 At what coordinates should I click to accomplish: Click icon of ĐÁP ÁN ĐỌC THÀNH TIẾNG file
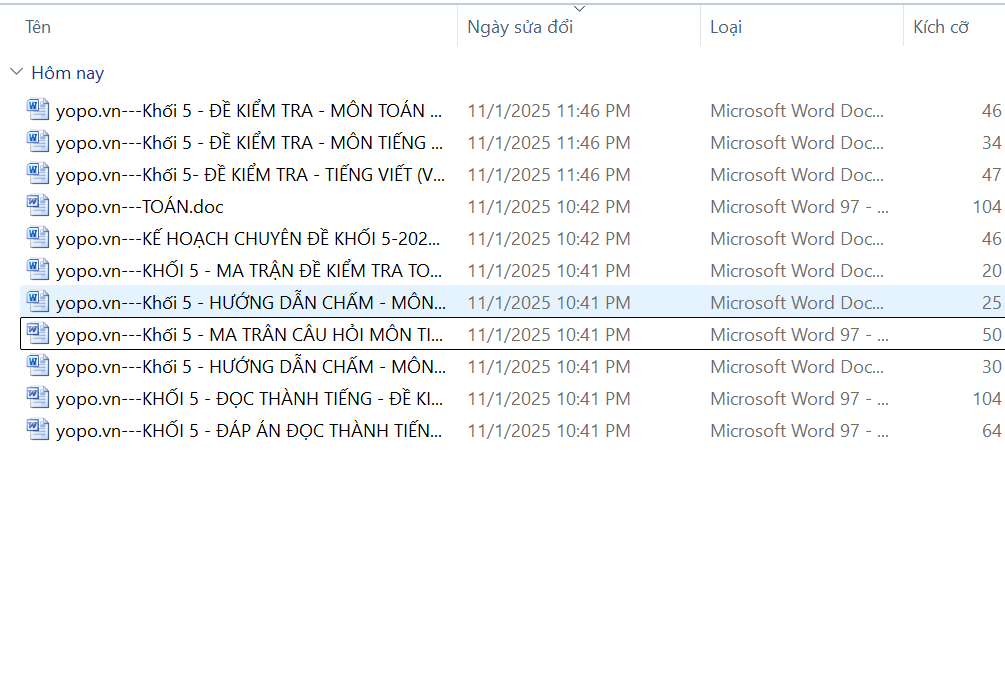click(38, 431)
